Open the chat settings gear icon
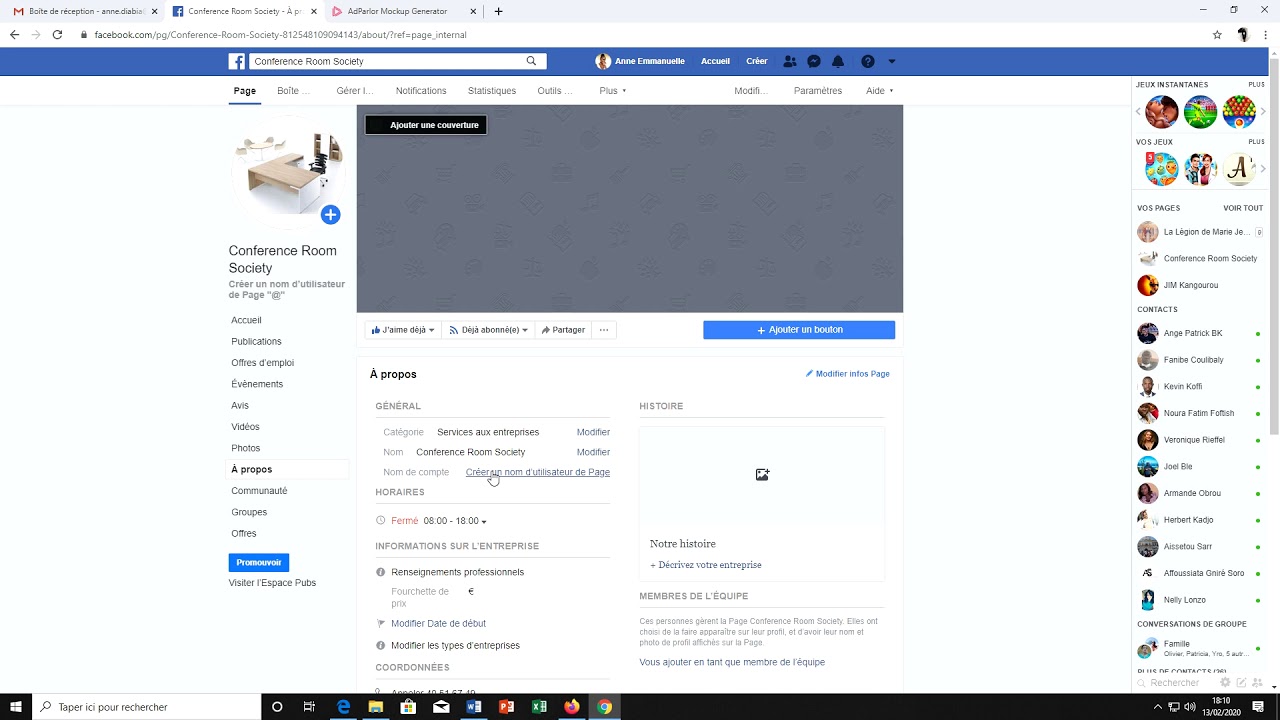 pyautogui.click(x=1226, y=682)
